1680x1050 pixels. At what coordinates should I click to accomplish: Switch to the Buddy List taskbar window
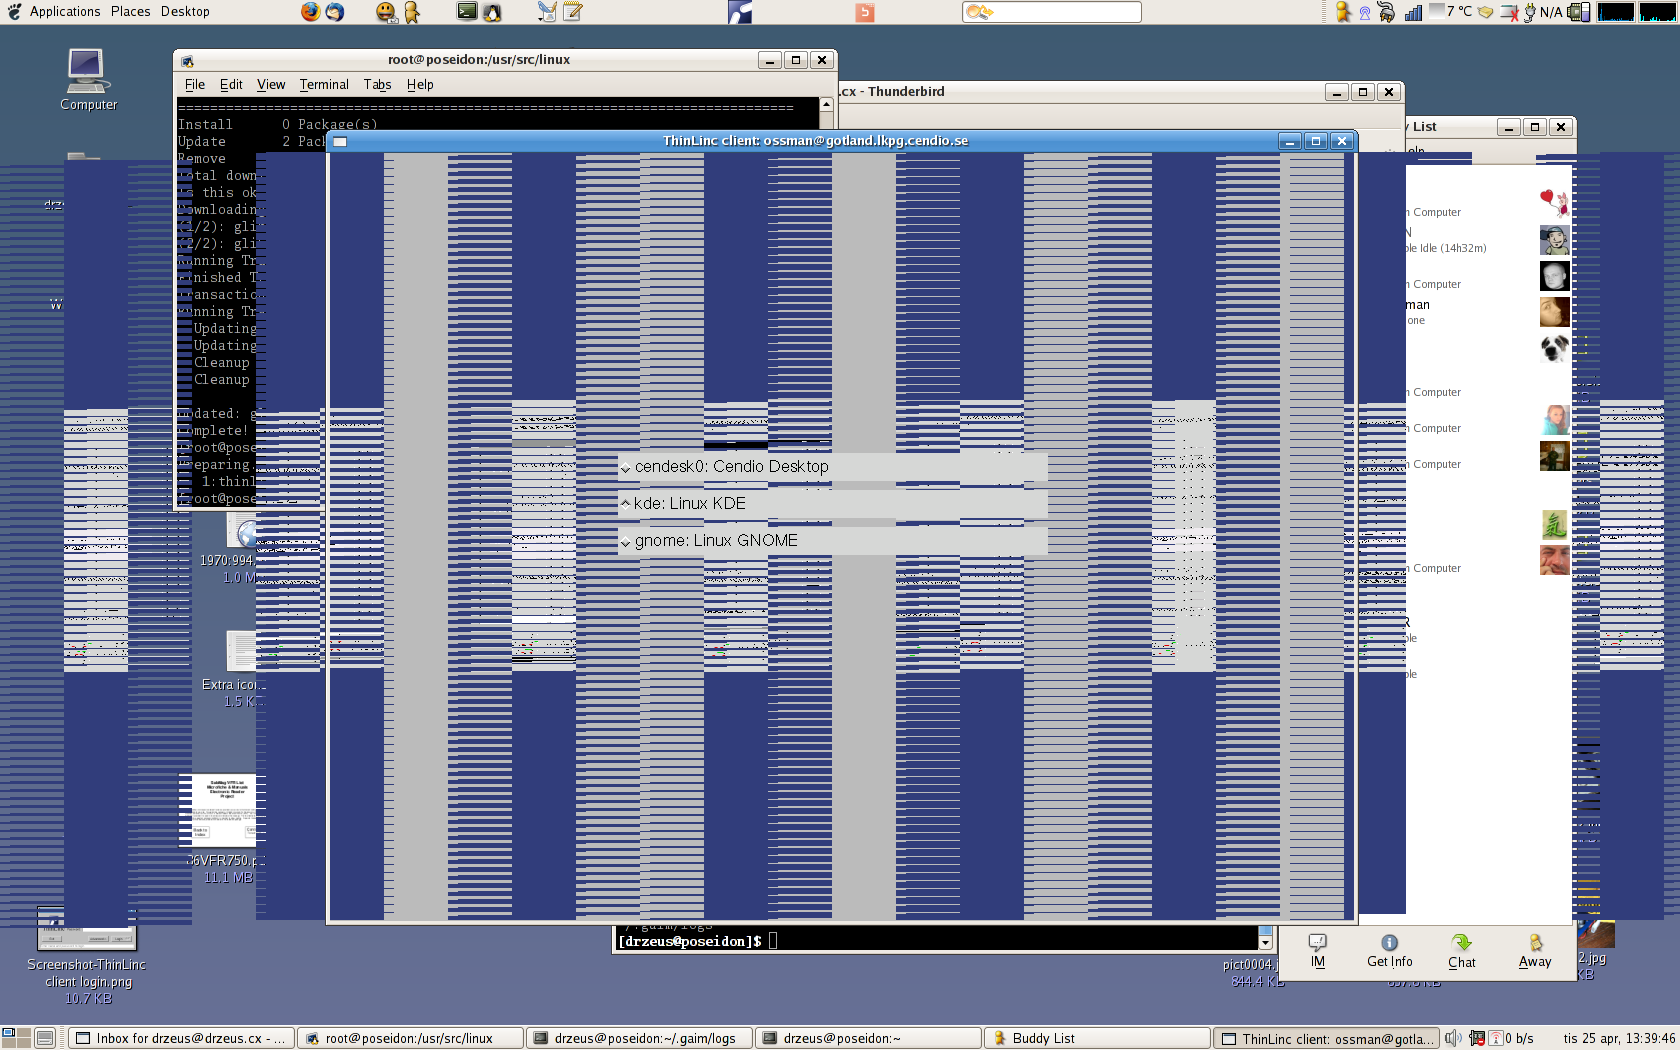click(x=1096, y=1038)
